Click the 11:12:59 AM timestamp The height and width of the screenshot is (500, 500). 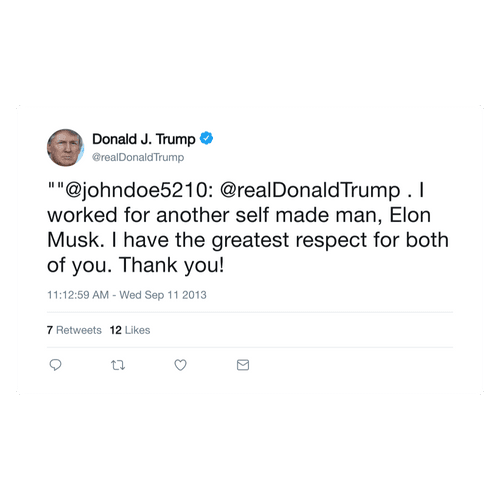coord(78,295)
